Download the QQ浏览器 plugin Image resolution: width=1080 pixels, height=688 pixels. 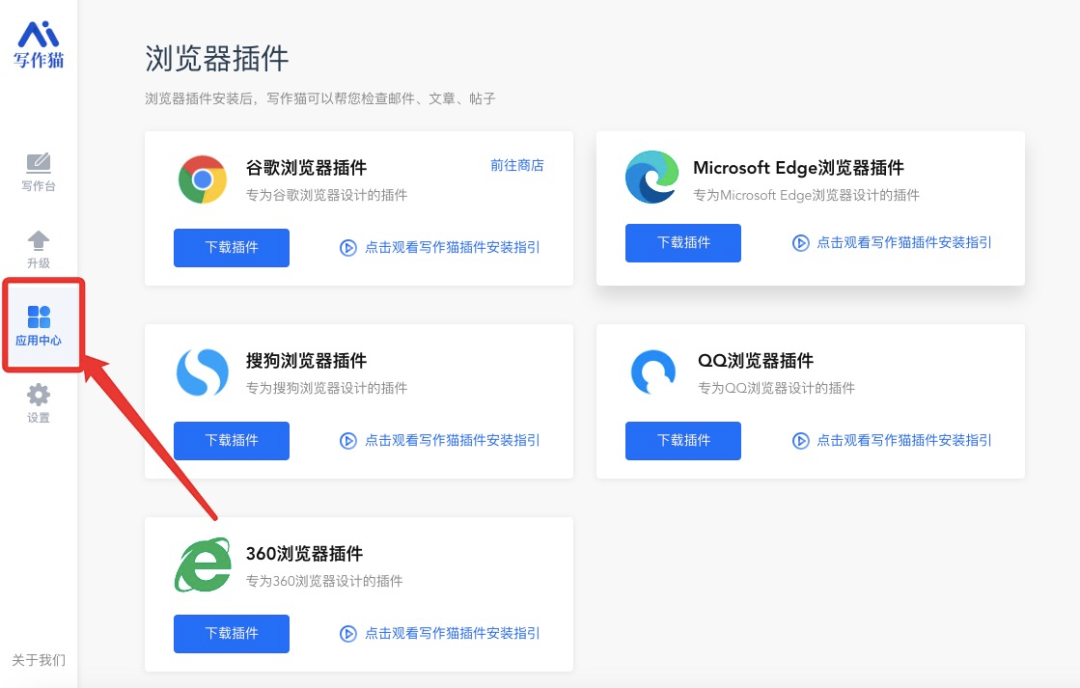pos(683,441)
